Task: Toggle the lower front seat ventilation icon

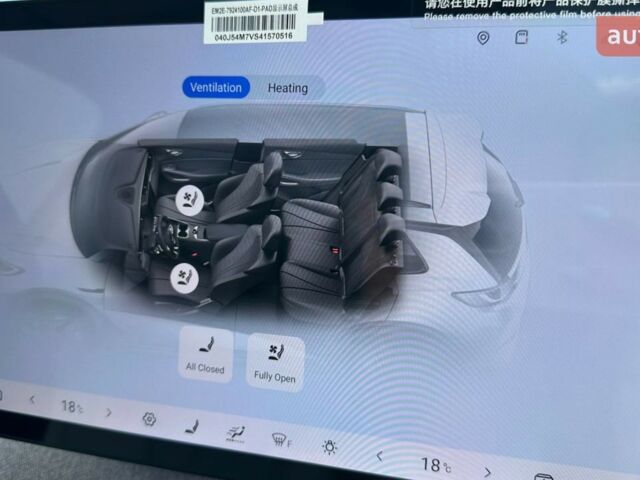Action: (x=182, y=276)
